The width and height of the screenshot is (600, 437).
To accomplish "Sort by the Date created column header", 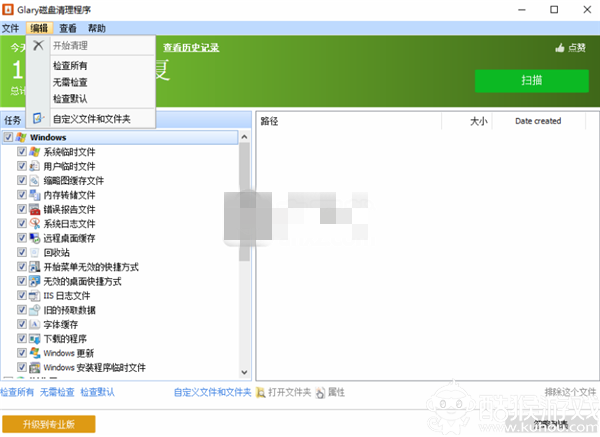I will click(x=538, y=121).
